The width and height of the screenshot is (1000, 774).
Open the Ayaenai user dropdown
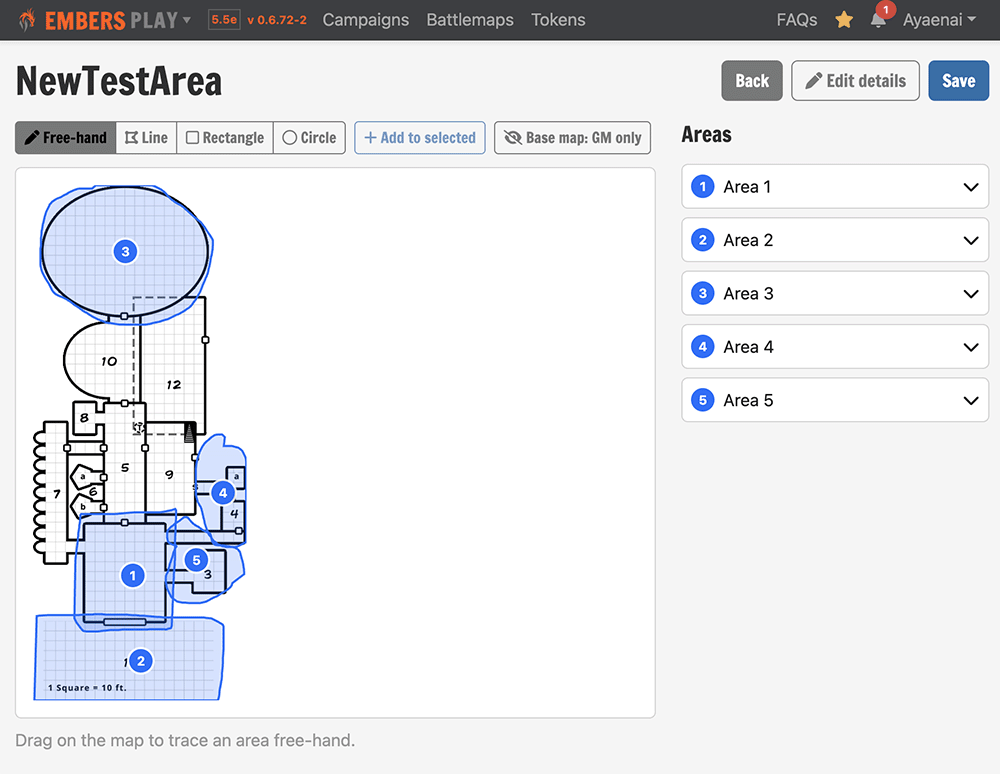(x=939, y=20)
